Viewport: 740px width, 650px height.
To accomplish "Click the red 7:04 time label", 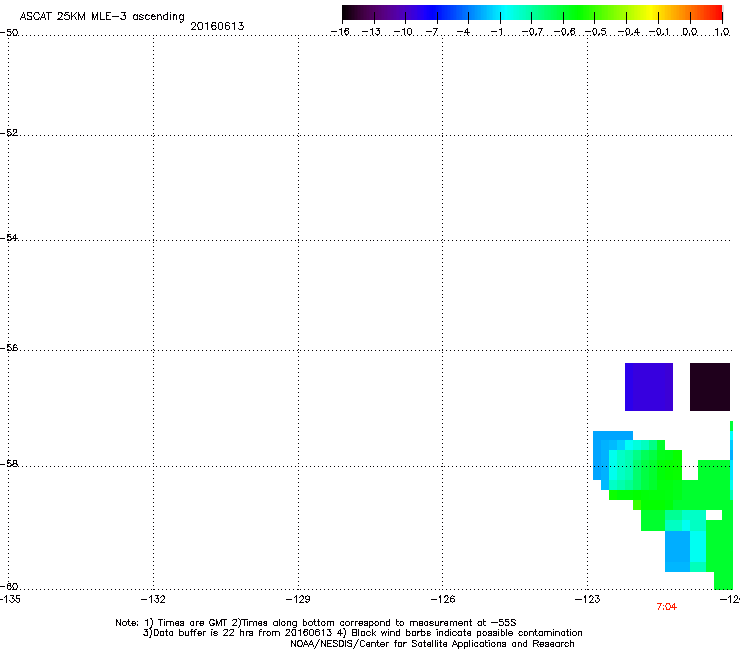I will [x=666, y=607].
